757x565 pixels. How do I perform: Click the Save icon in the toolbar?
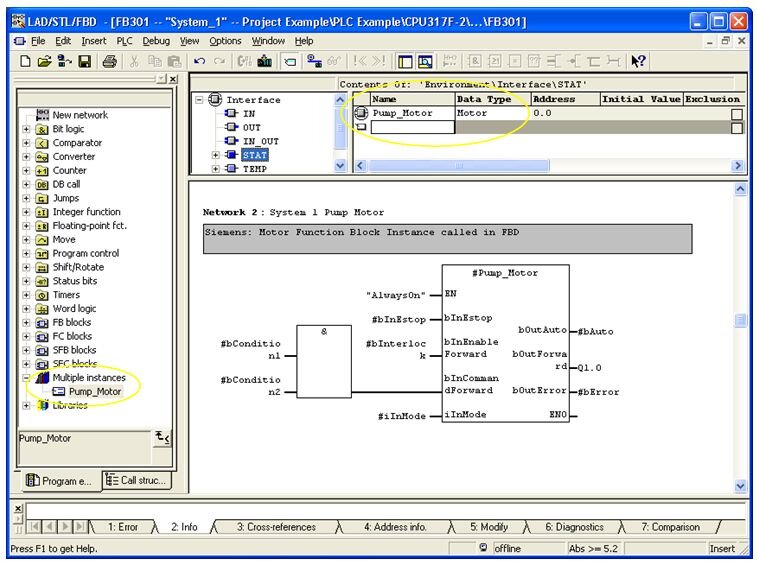(84, 62)
